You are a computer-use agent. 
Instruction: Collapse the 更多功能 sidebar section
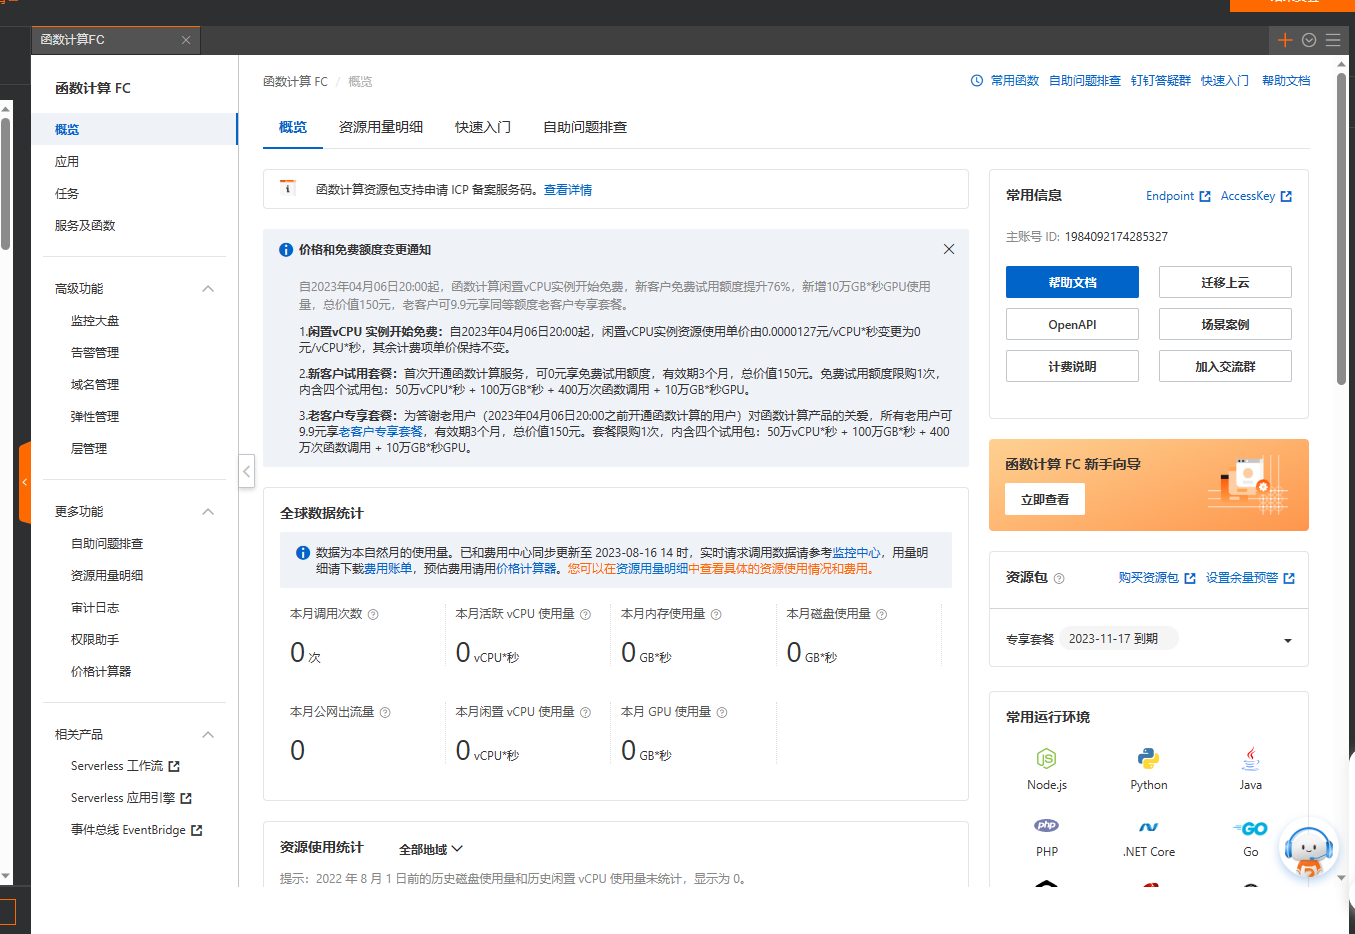click(208, 511)
